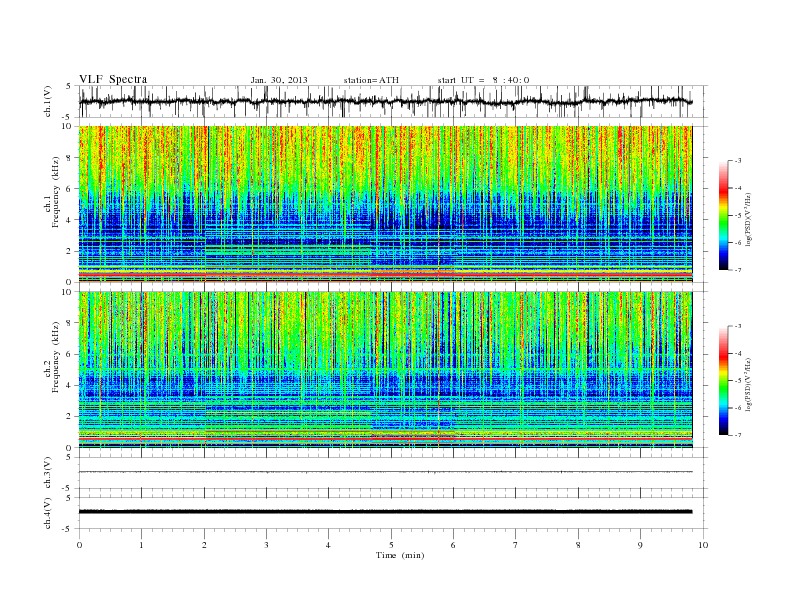Click the "5" voltage tick of the ch.1(V) axis

[70, 87]
